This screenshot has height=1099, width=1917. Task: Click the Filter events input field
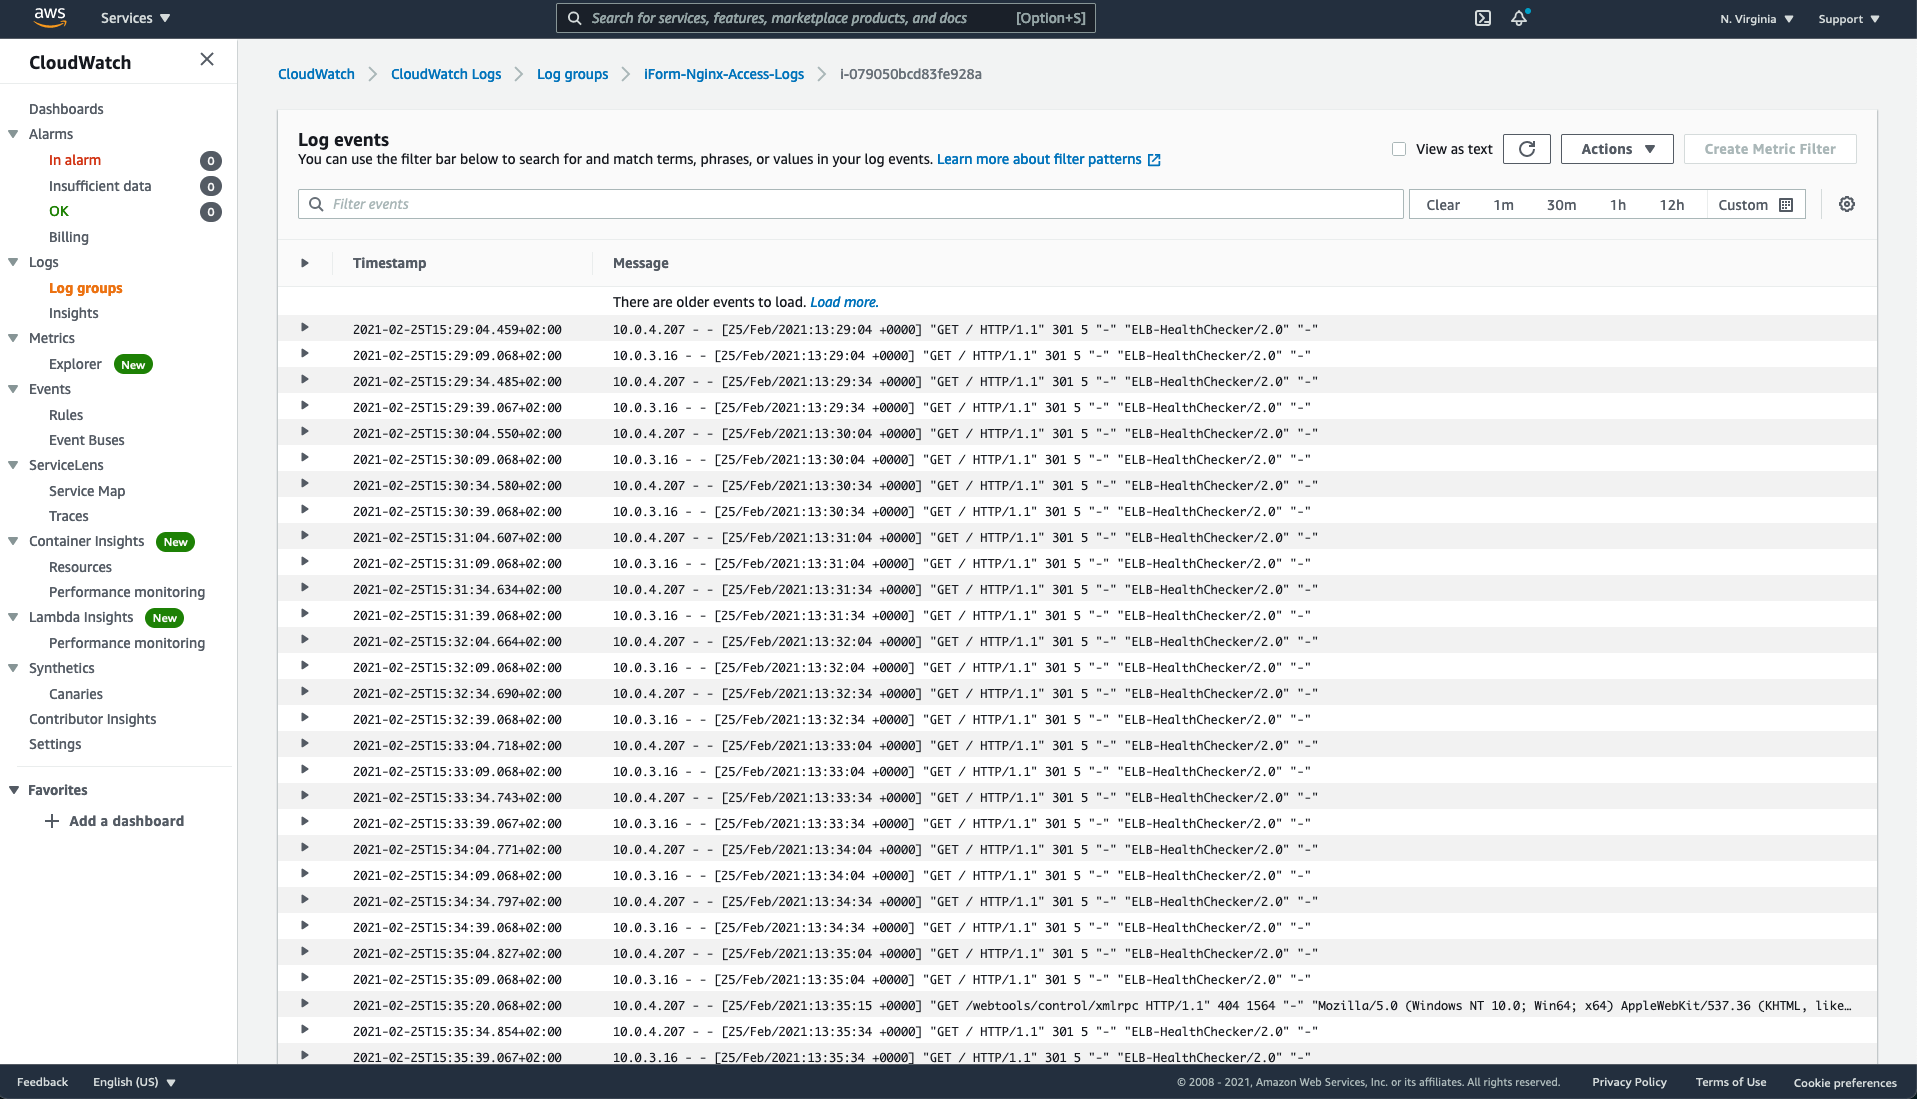[x=850, y=204]
